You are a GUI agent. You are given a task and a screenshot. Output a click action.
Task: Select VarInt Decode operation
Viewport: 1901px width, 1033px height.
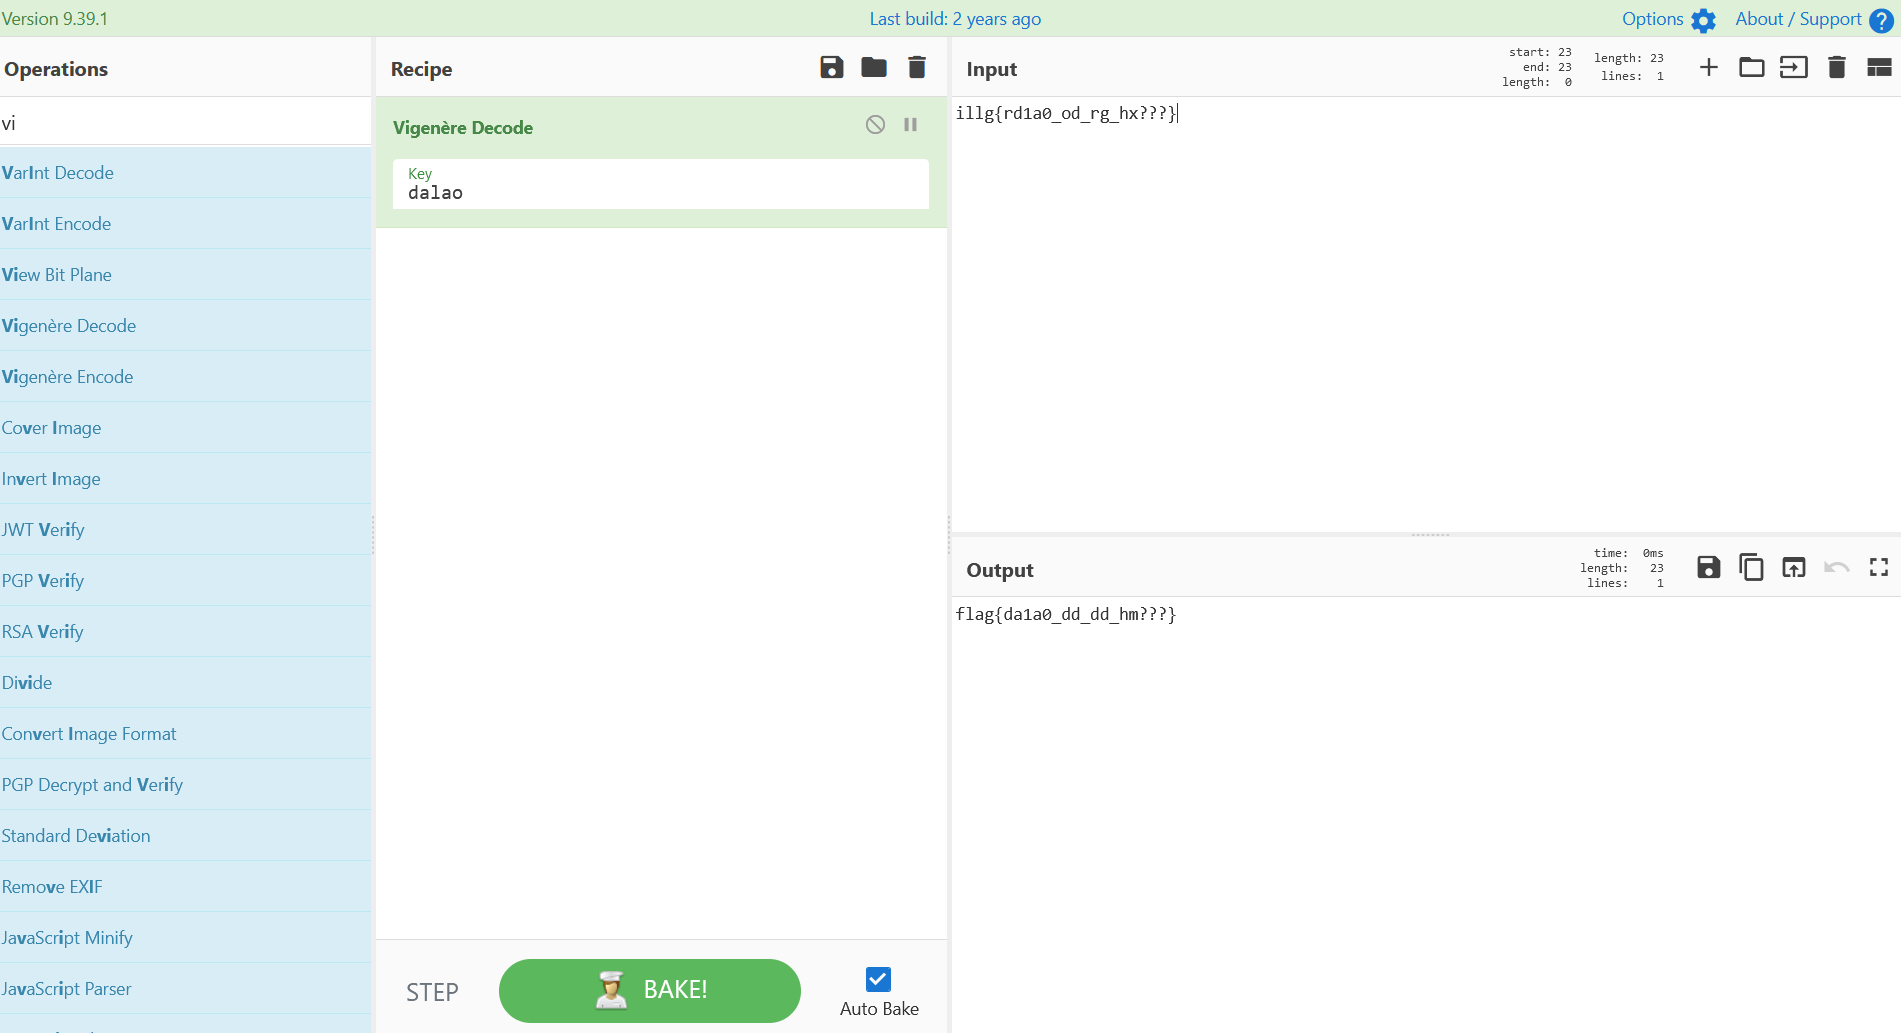(186, 173)
